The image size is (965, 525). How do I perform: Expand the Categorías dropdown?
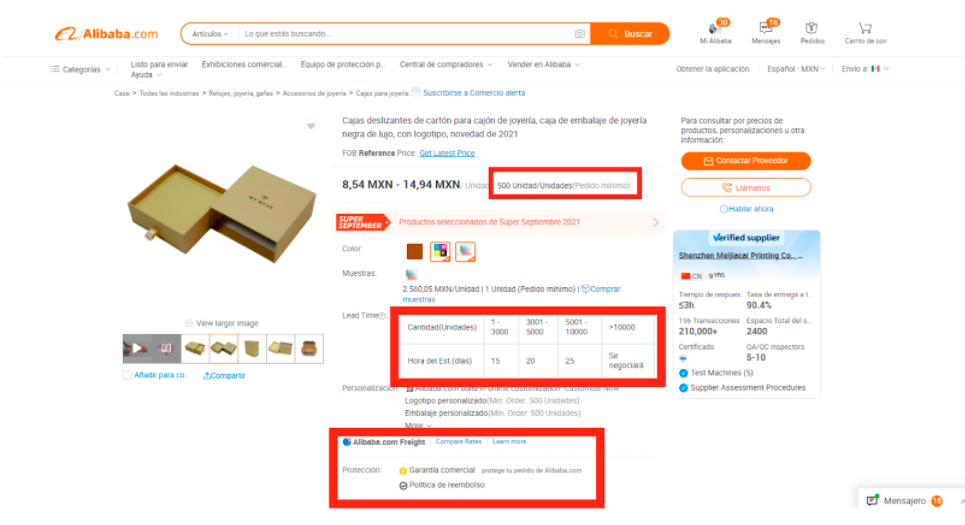coord(81,70)
